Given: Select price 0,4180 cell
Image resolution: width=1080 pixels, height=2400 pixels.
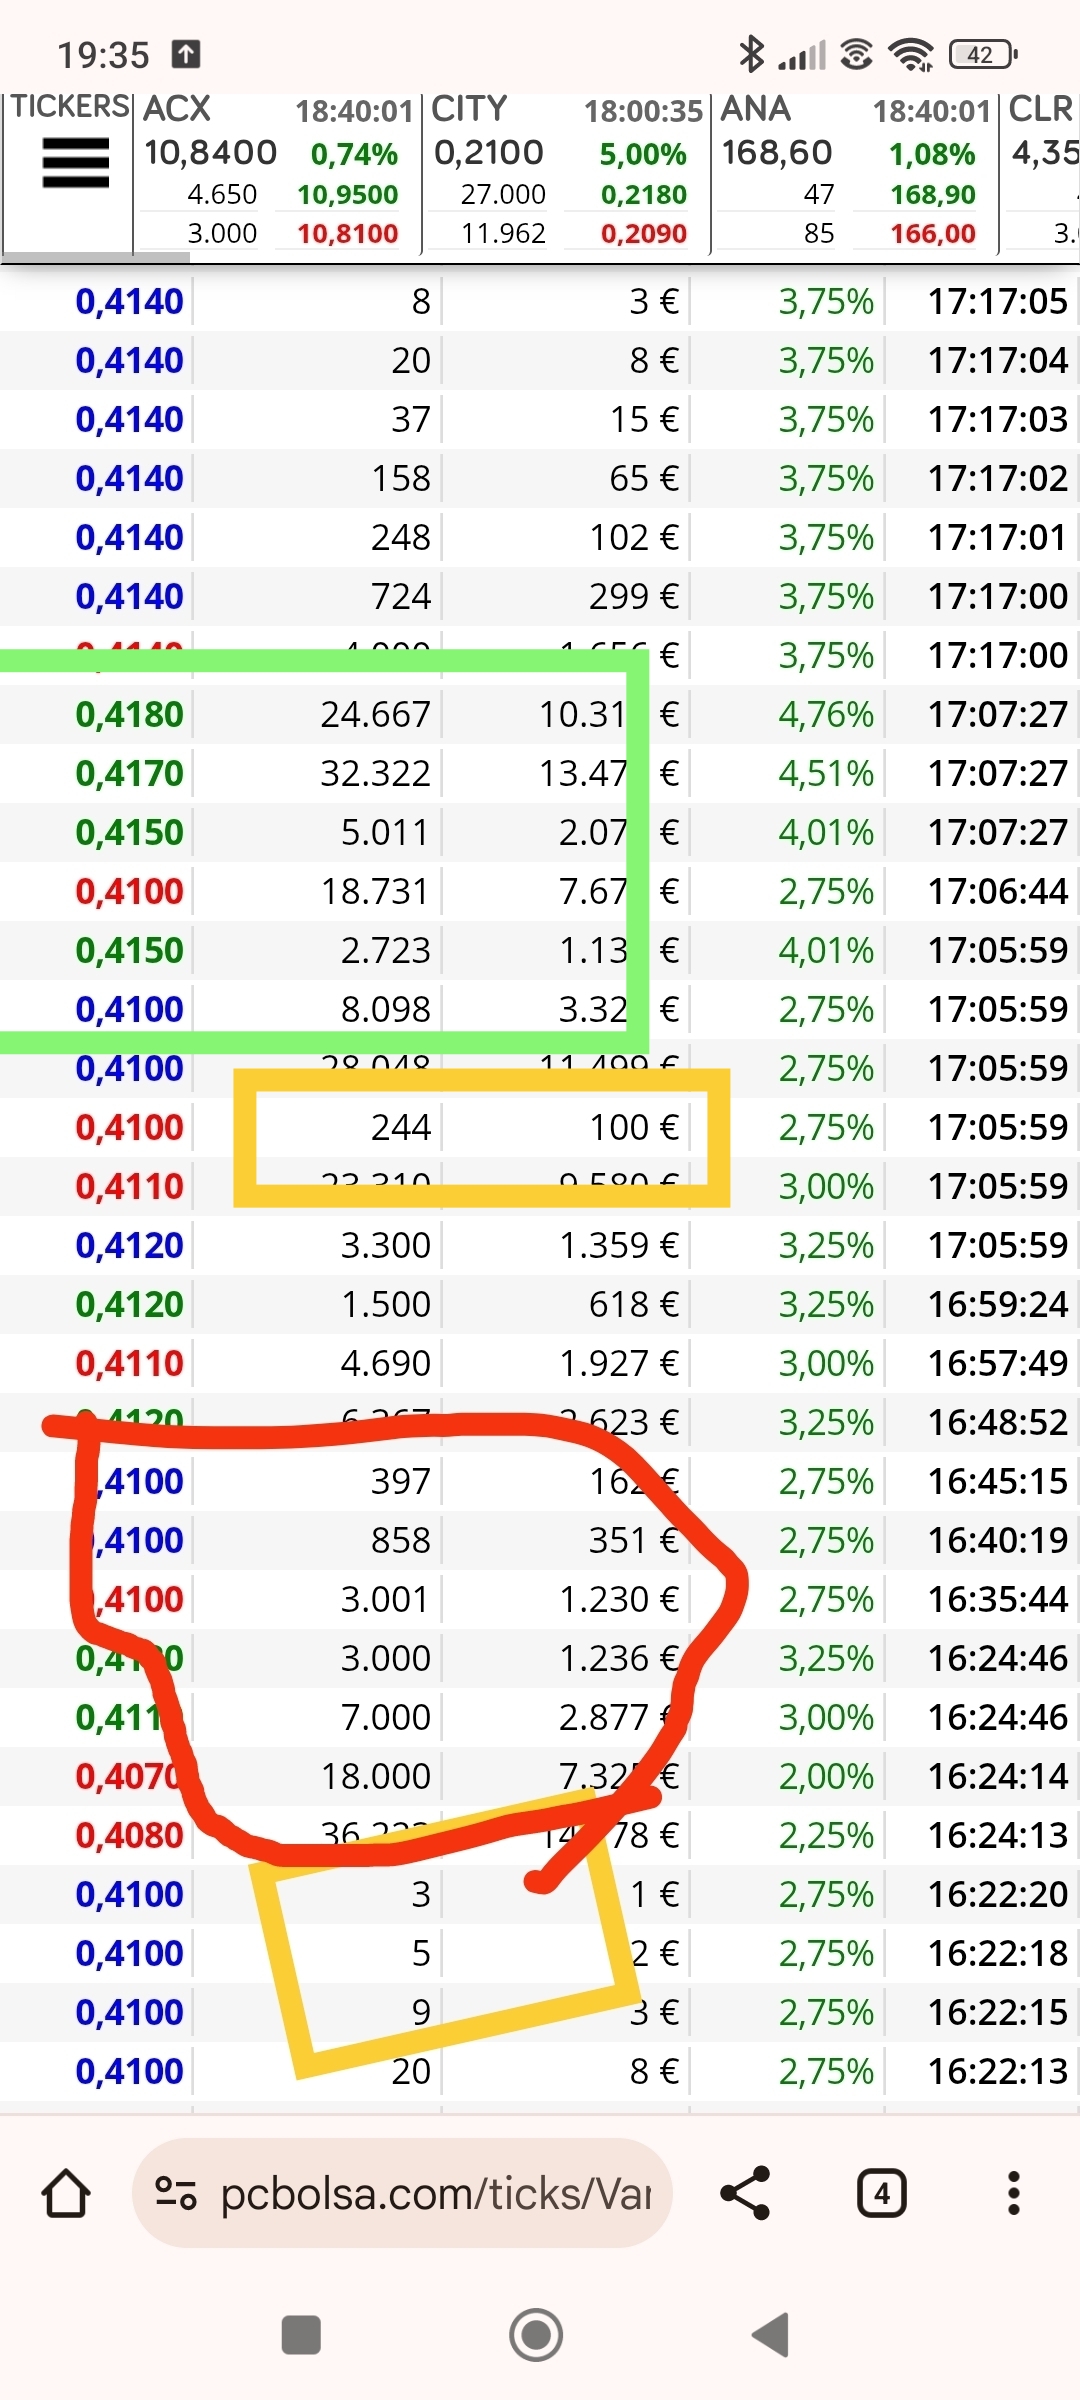Looking at the screenshot, I should [x=130, y=714].
